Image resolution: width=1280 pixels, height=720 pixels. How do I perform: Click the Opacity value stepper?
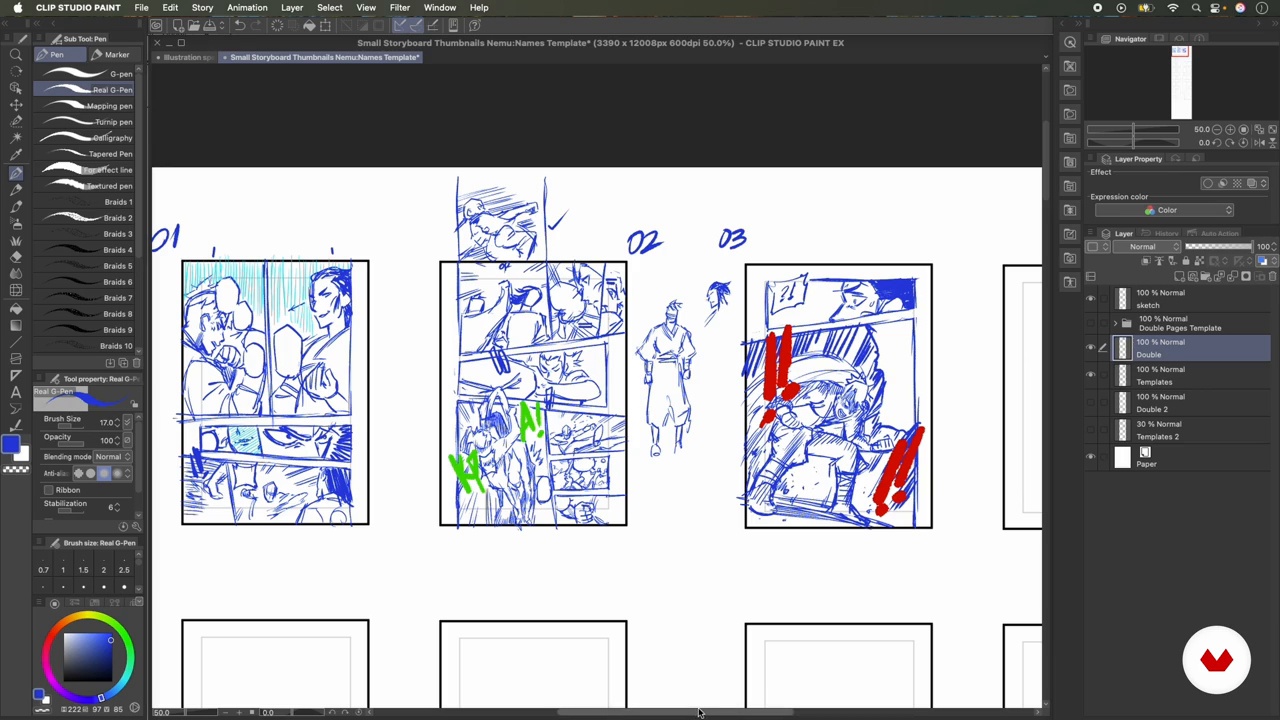[117, 441]
